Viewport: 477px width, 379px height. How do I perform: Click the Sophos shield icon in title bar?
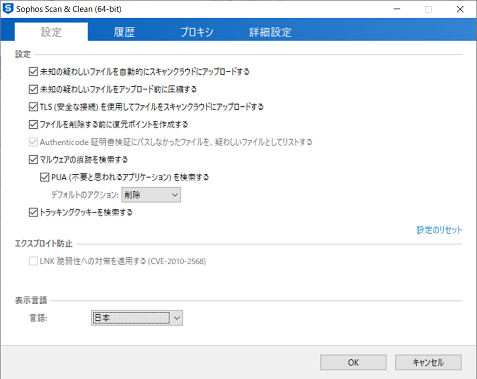pos(7,9)
